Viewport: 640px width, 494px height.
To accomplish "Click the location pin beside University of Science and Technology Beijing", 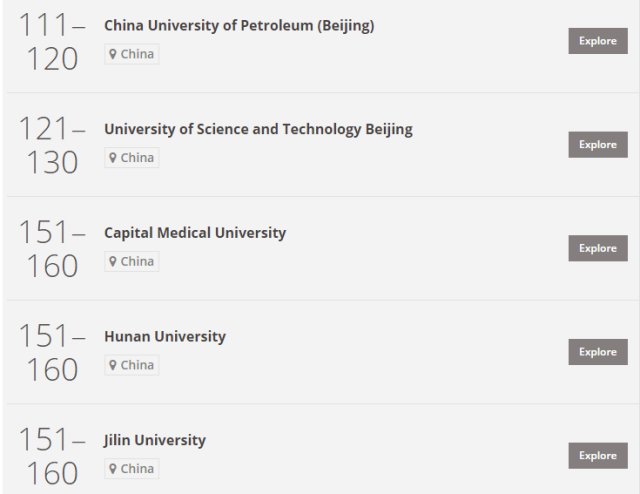I will (114, 158).
